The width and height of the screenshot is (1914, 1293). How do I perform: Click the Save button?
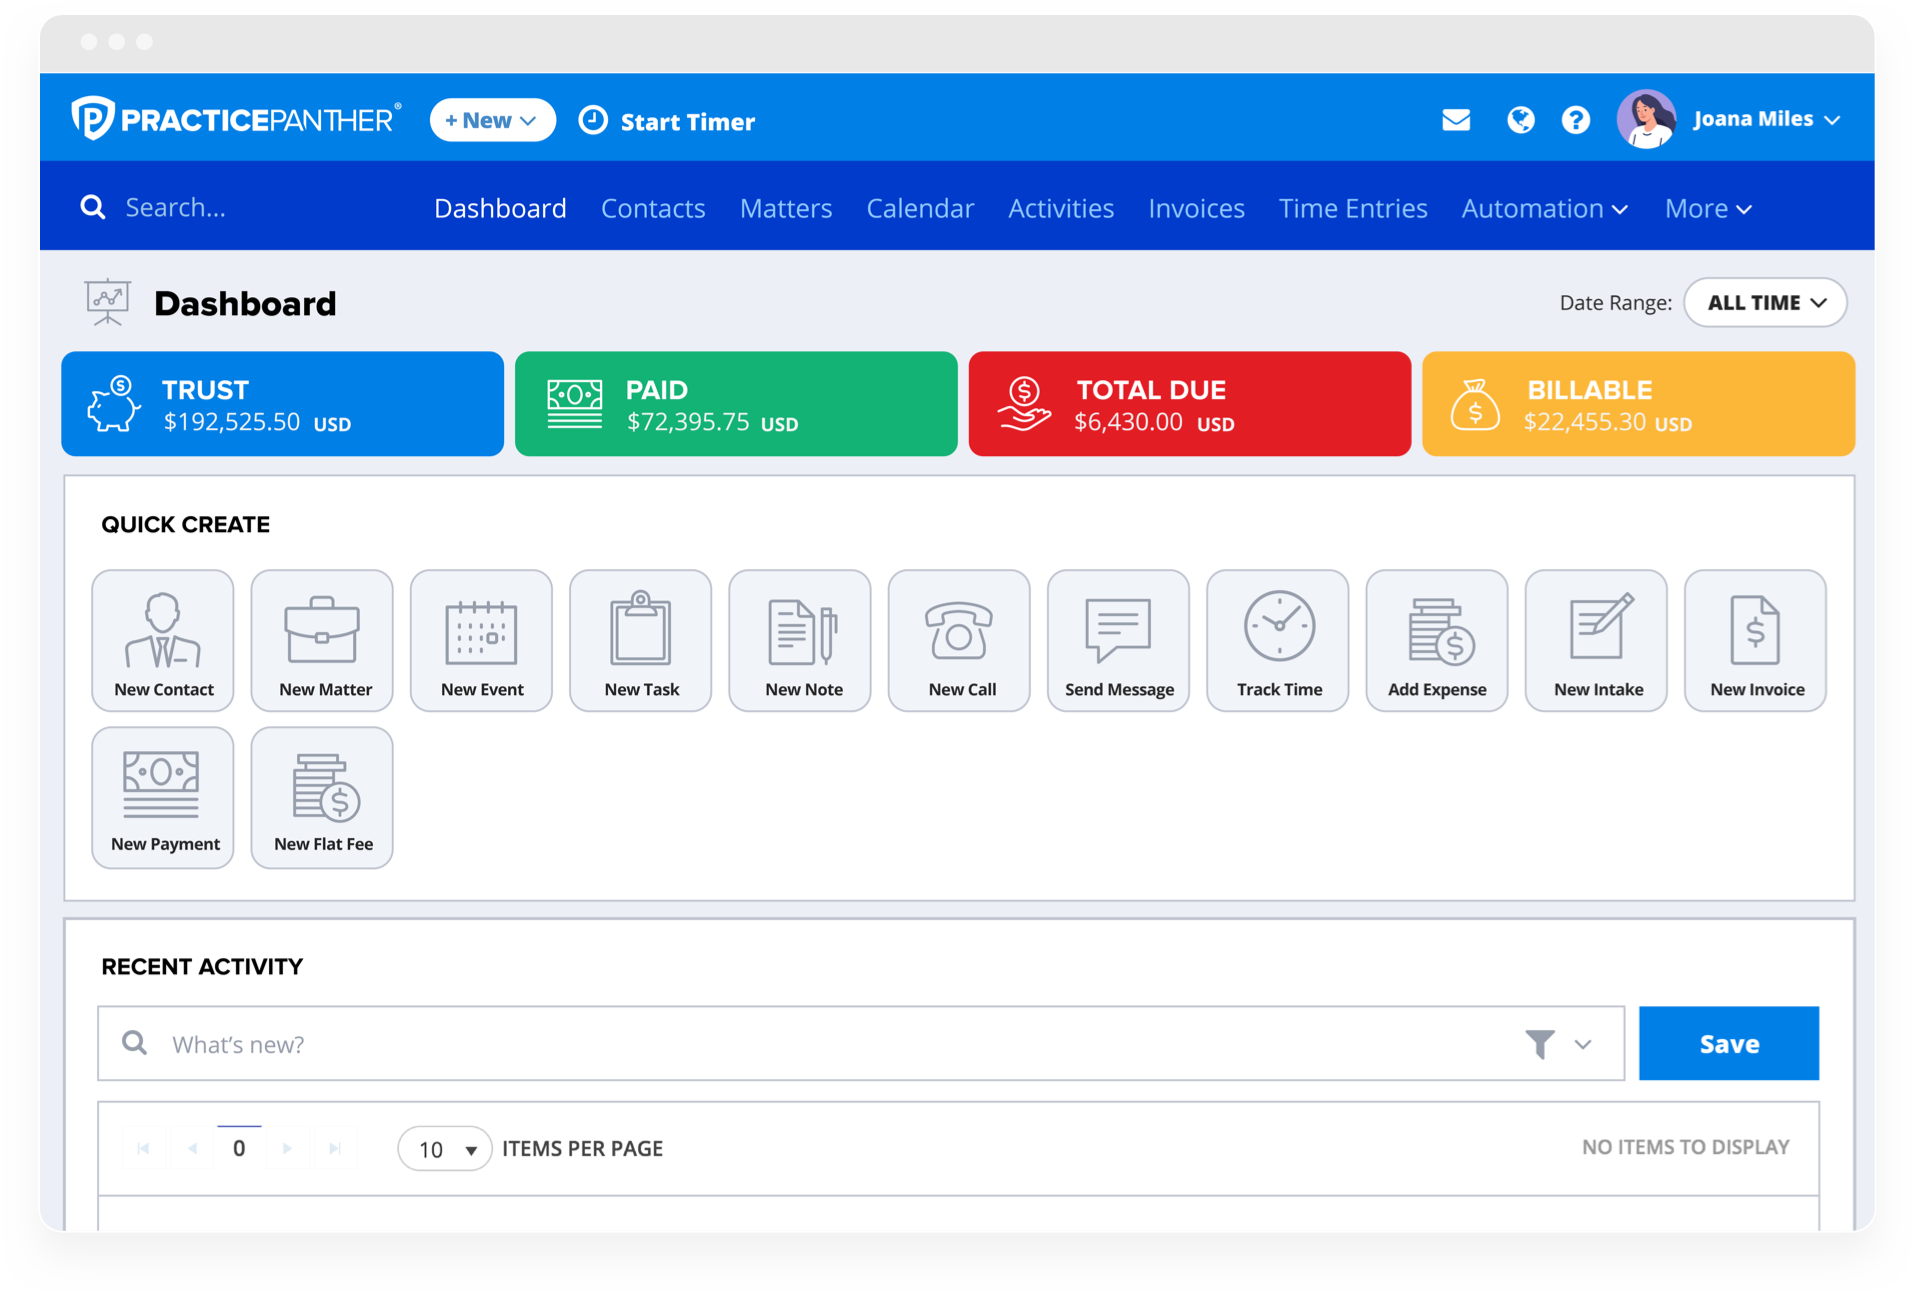[x=1729, y=1043]
